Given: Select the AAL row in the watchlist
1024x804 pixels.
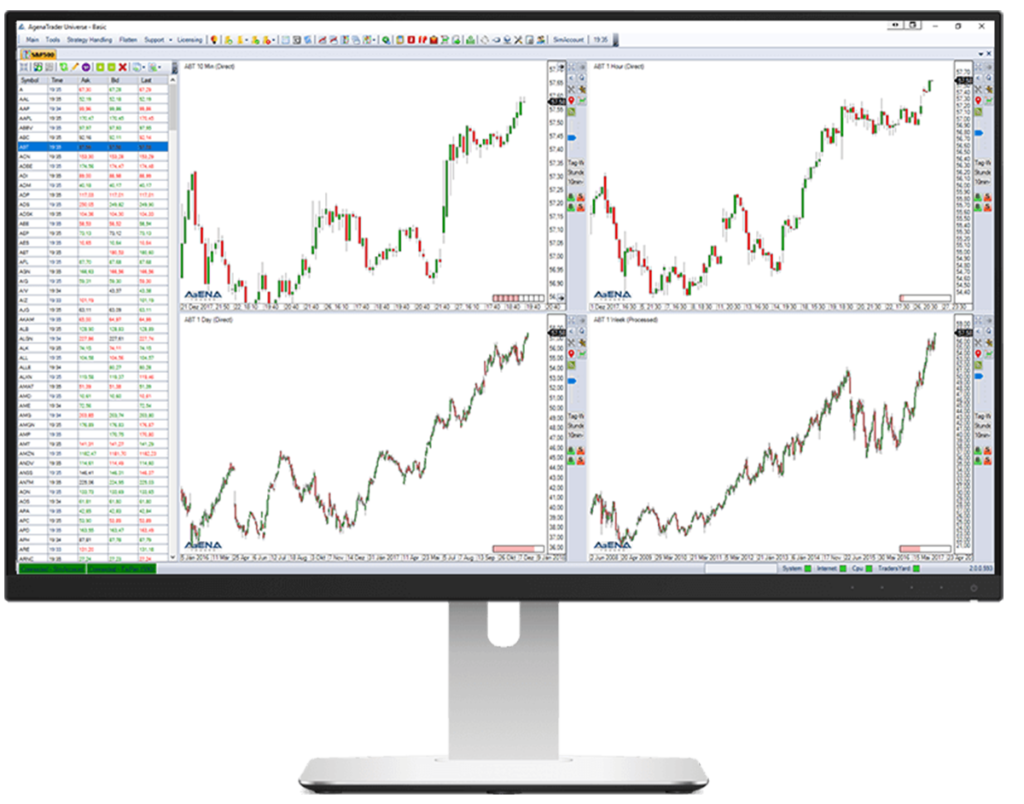Looking at the screenshot, I should pos(93,99).
